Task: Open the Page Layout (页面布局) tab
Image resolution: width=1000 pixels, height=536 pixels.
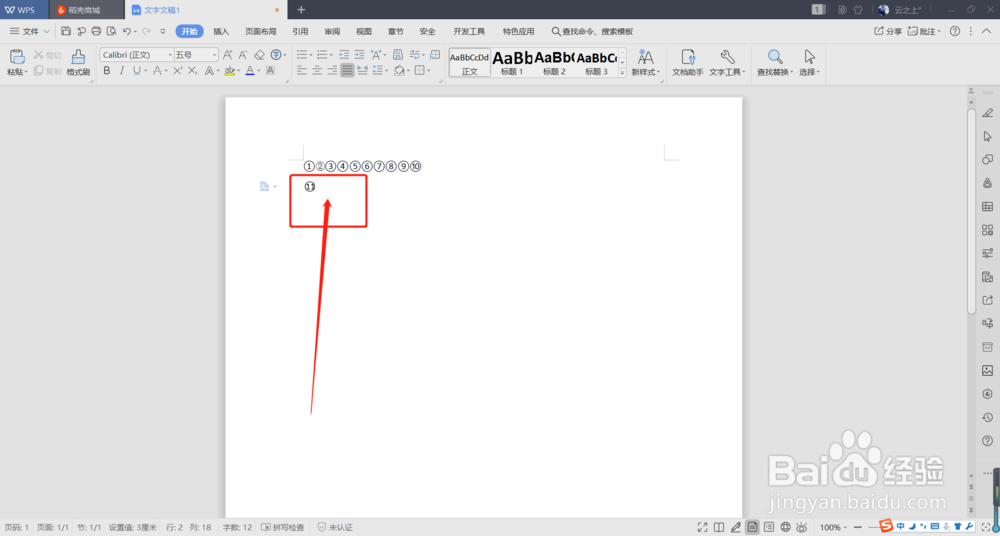Action: coord(261,31)
